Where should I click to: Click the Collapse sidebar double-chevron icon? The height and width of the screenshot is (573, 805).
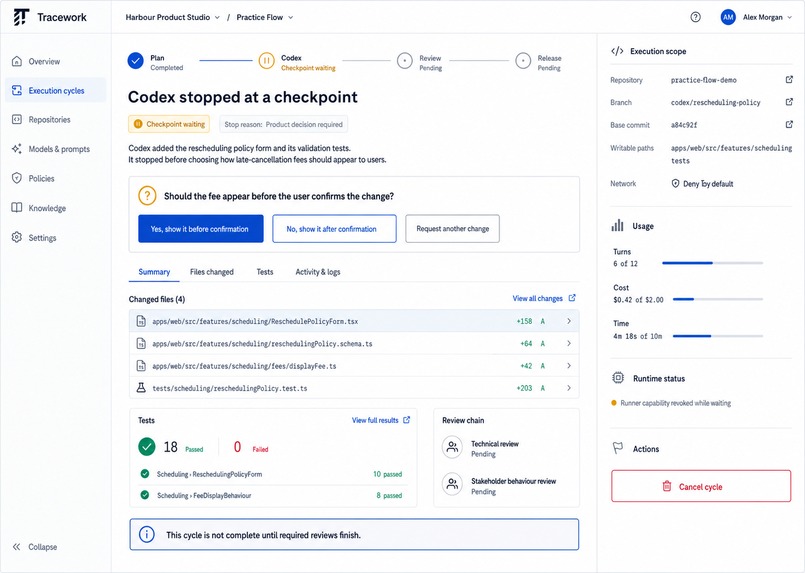16,547
